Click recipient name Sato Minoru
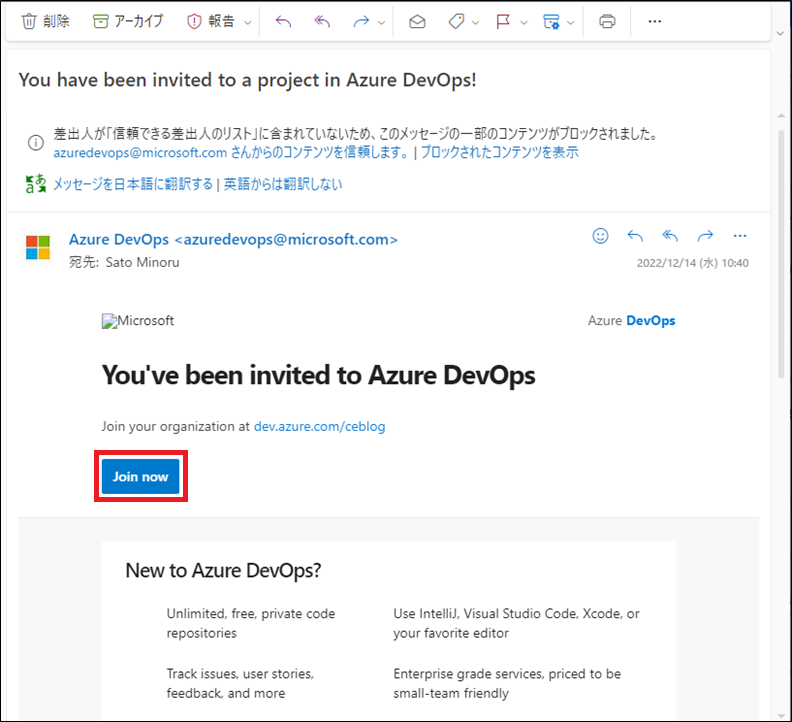Screen dimensions: 792x722 tap(142, 262)
